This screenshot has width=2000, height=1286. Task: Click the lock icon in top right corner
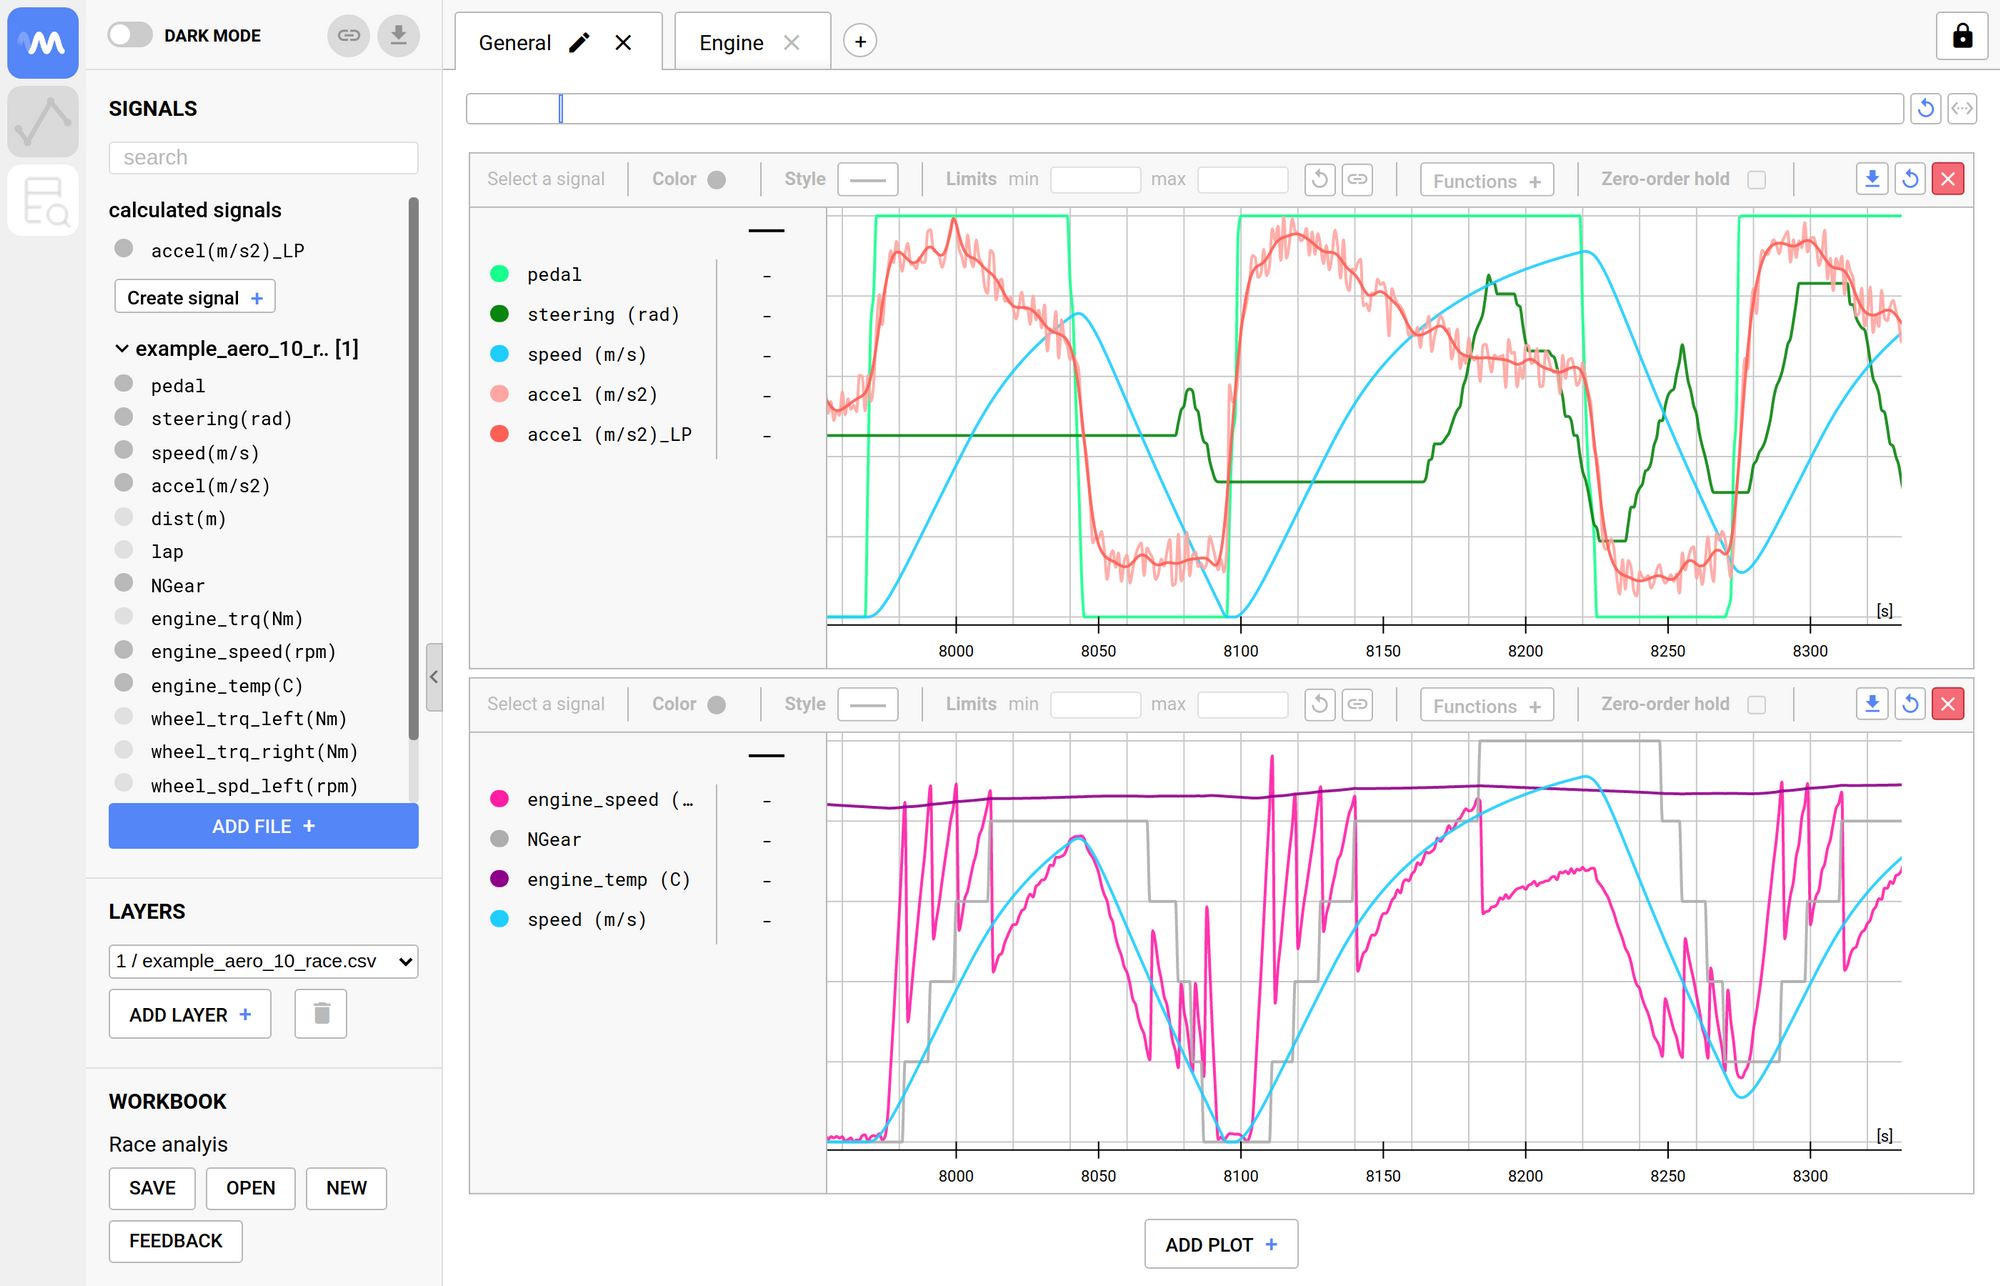[x=1961, y=36]
